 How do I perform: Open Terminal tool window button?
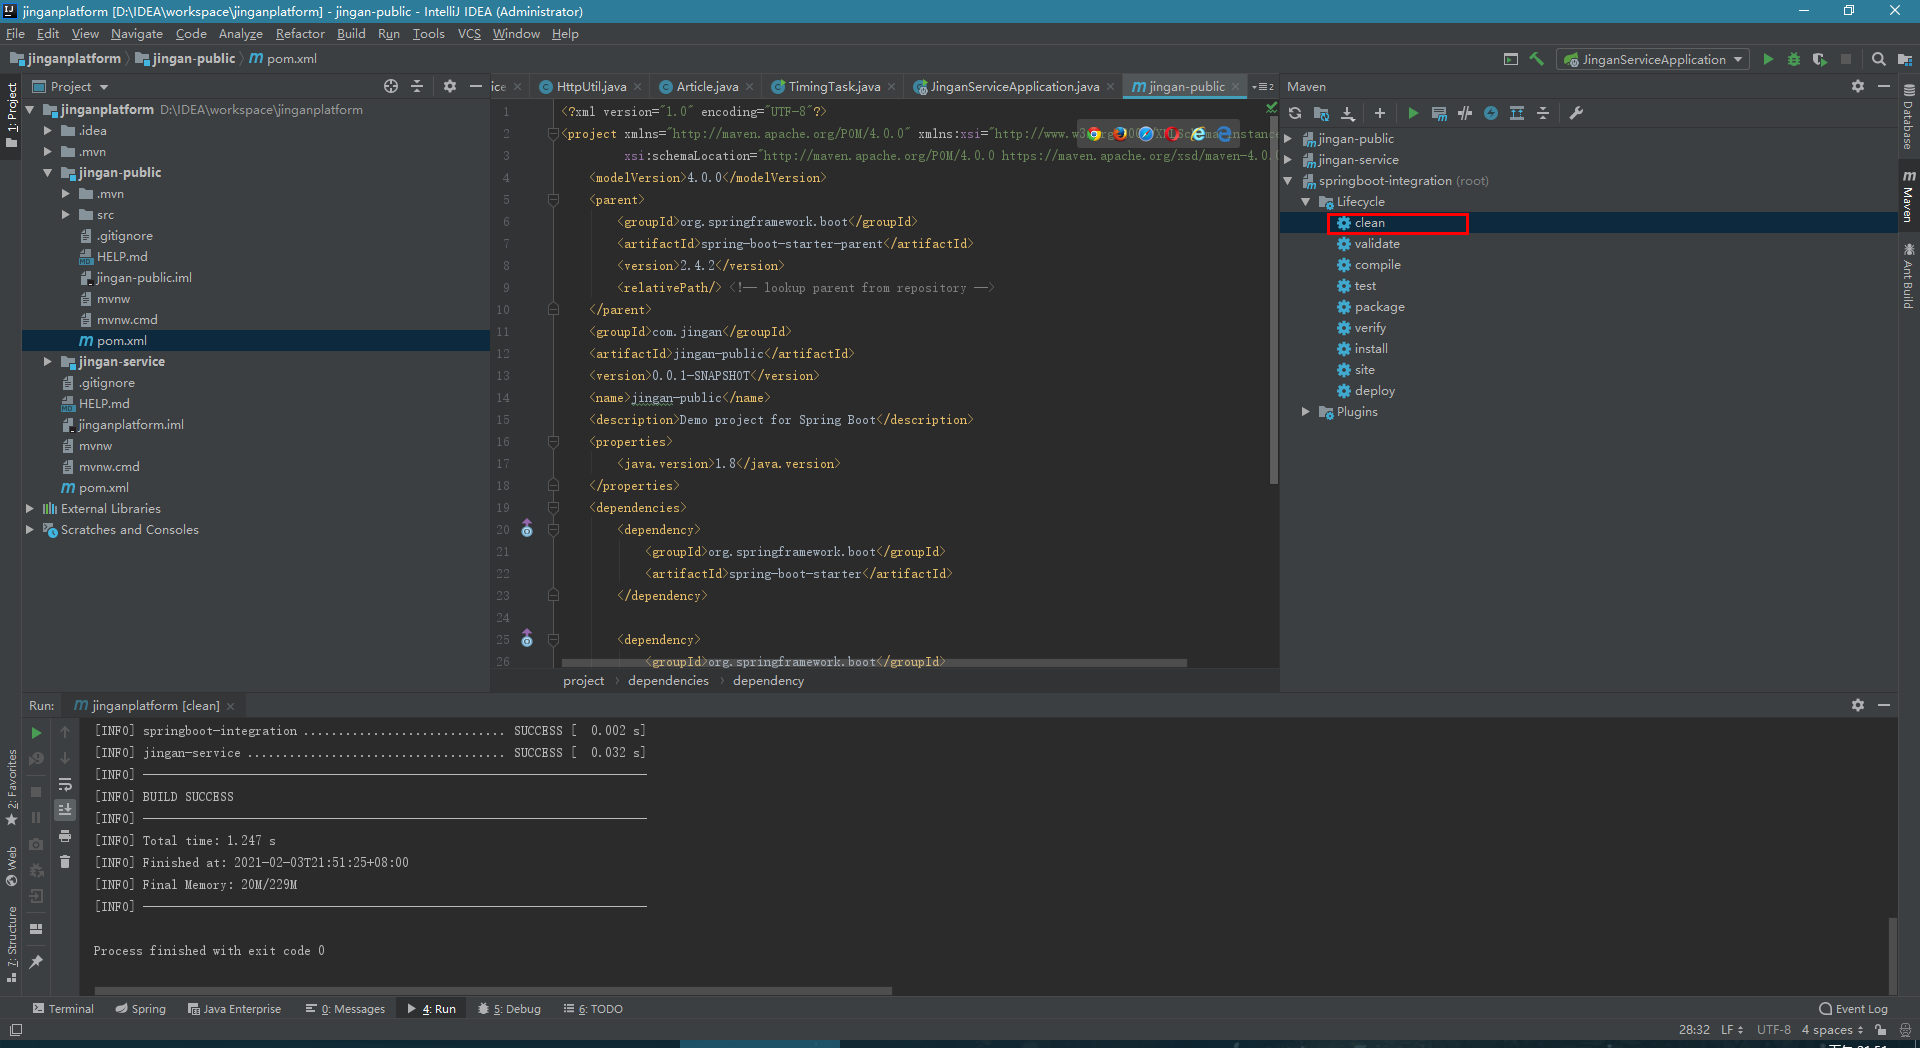tap(63, 1009)
